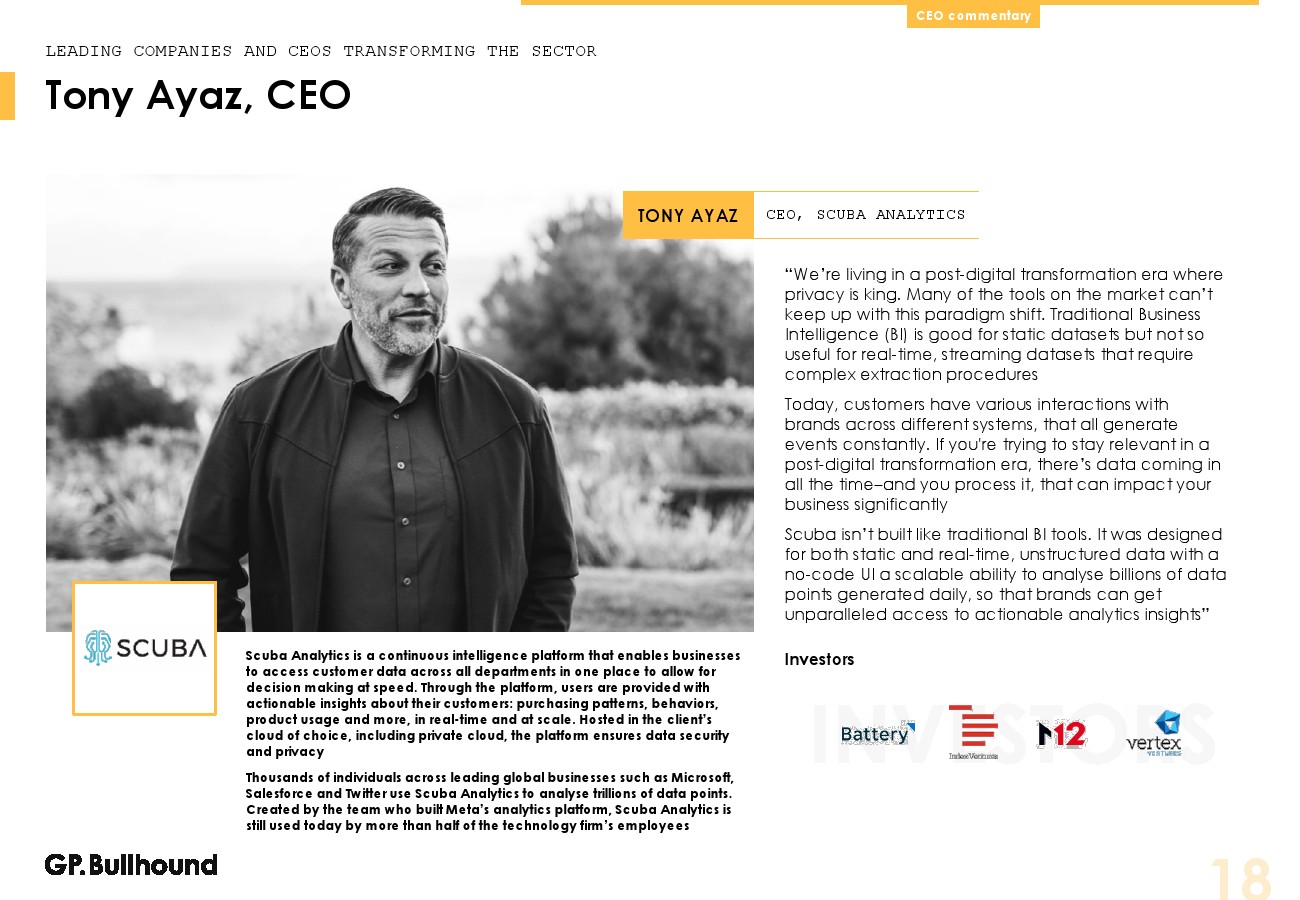
Task: Click the 'Leading companies and CEOs' subtitle
Action: pyautogui.click(x=321, y=51)
